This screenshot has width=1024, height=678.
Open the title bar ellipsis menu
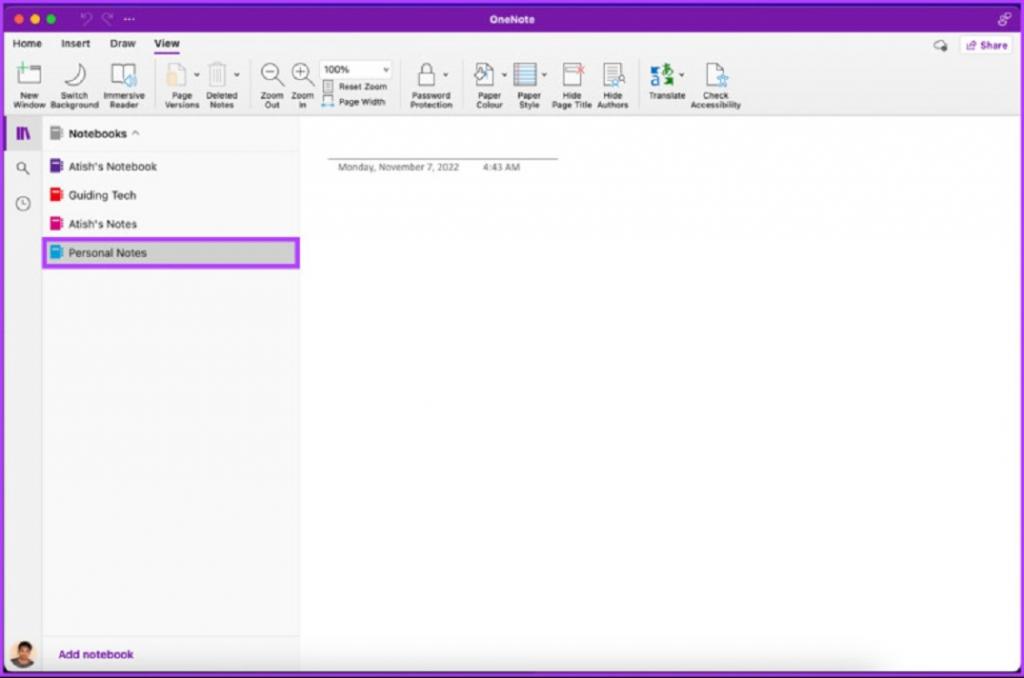129,19
